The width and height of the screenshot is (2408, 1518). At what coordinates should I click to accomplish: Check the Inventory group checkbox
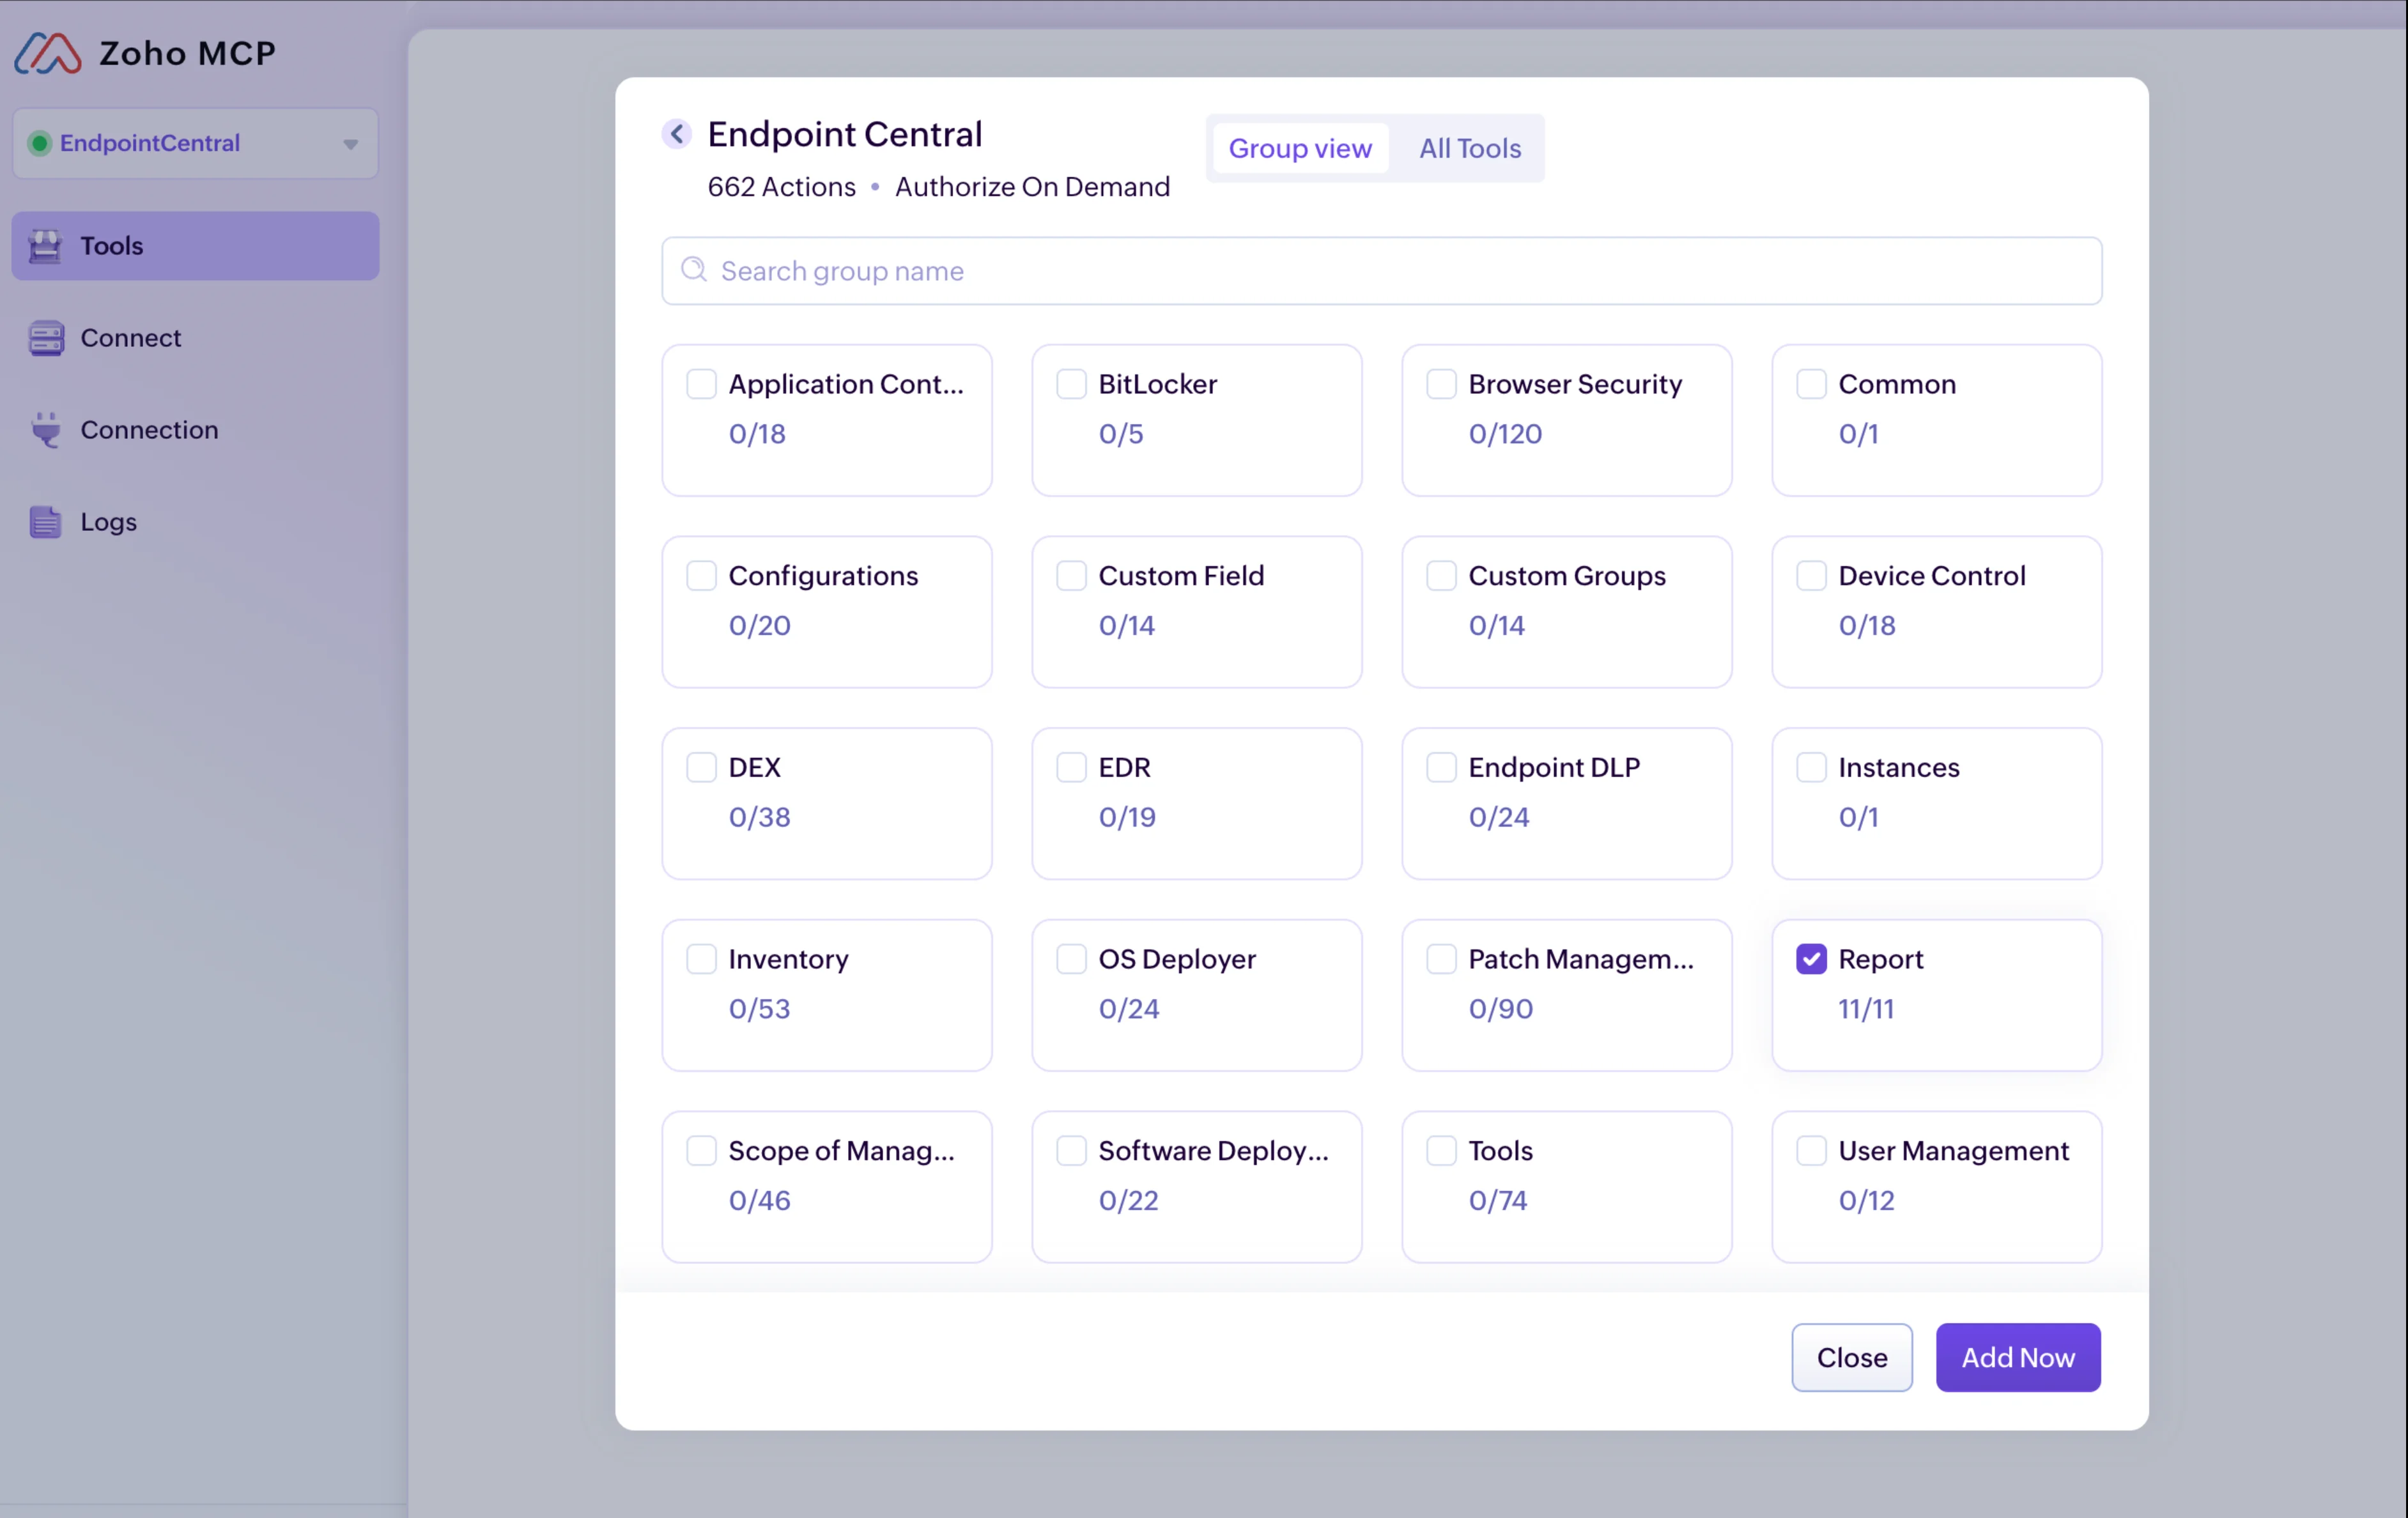(x=701, y=959)
